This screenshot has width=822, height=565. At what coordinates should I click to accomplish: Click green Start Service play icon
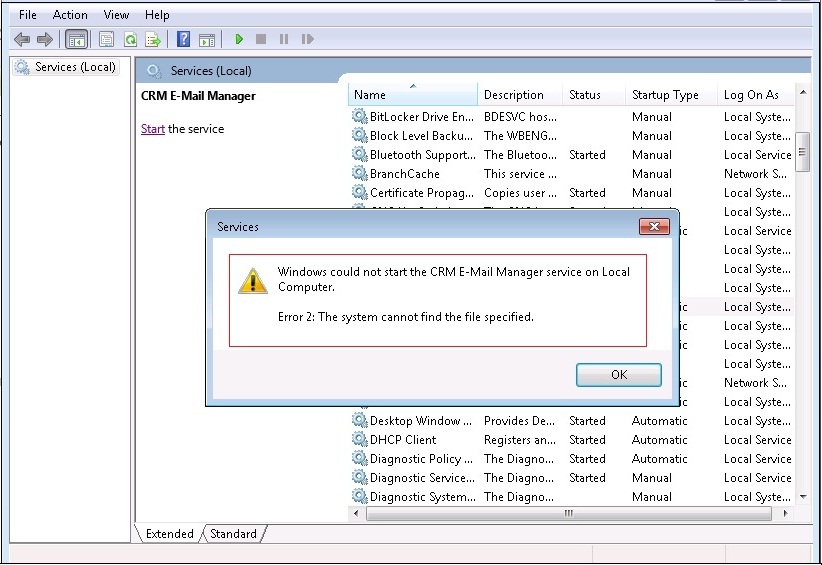[239, 39]
